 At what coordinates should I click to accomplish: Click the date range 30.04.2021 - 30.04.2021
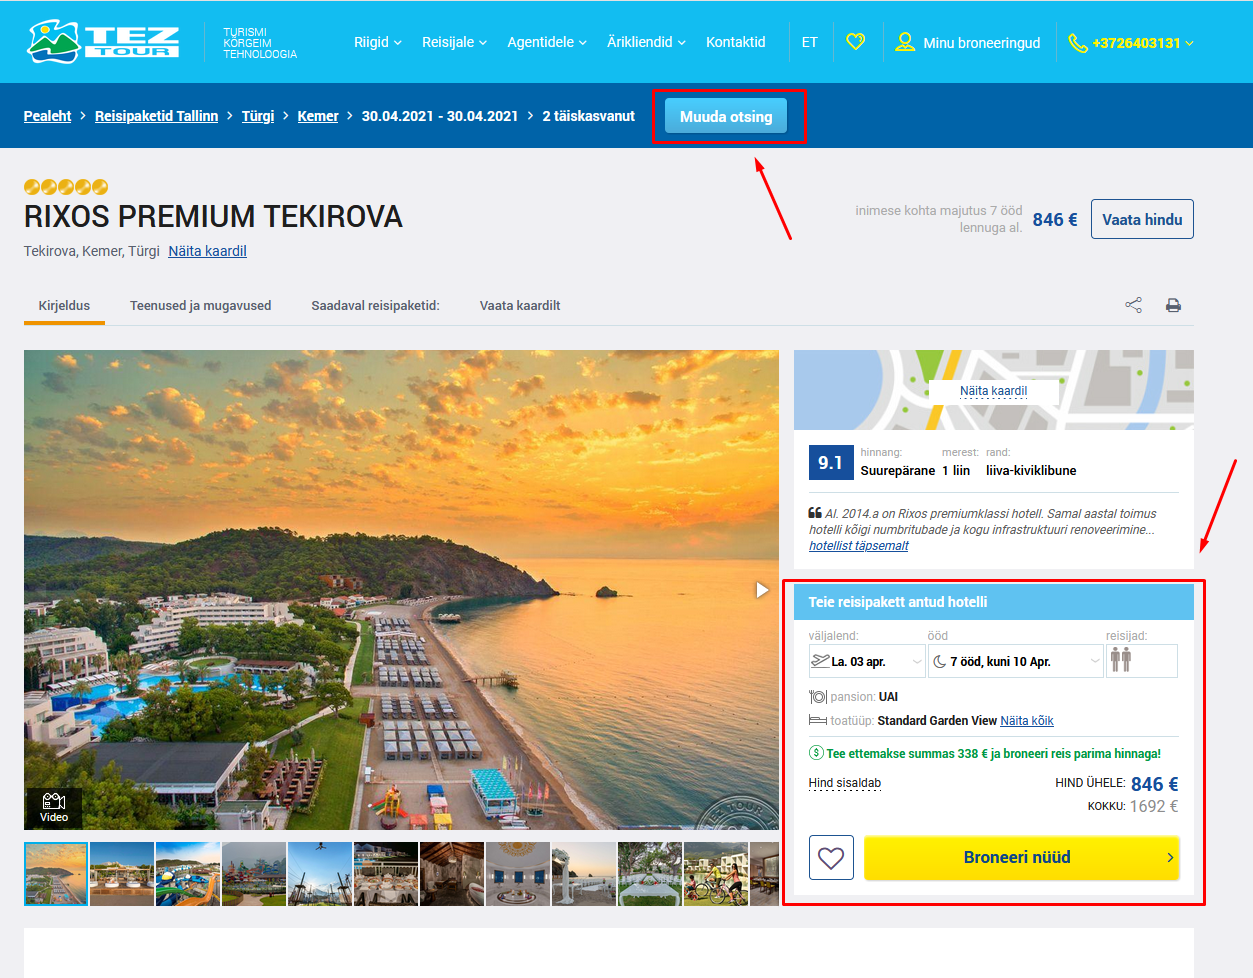click(440, 116)
